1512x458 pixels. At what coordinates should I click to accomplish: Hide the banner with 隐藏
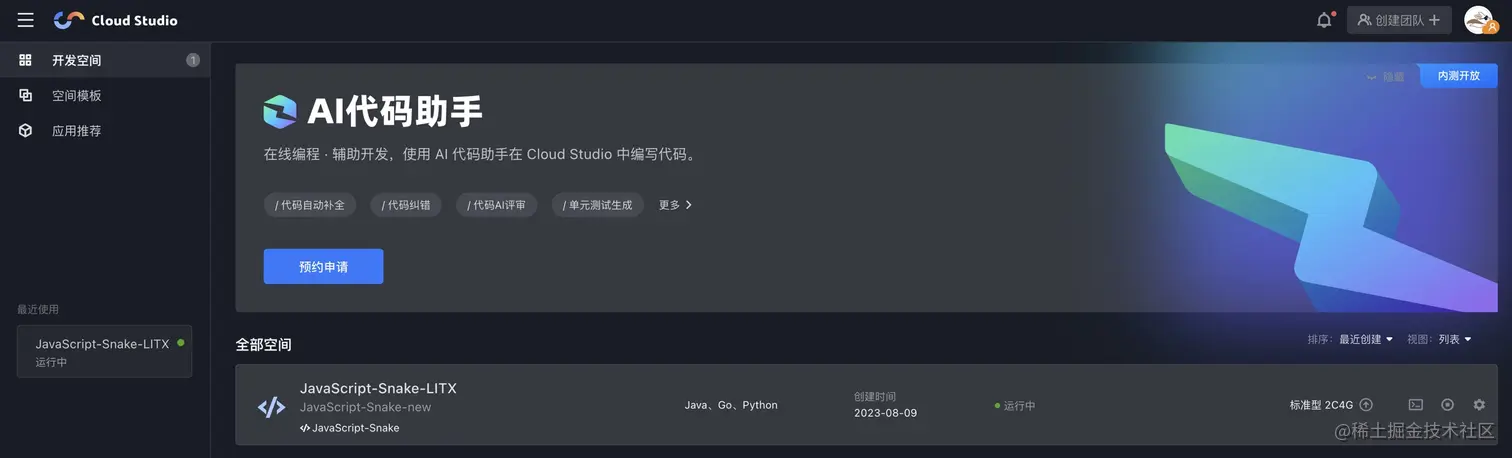1385,76
